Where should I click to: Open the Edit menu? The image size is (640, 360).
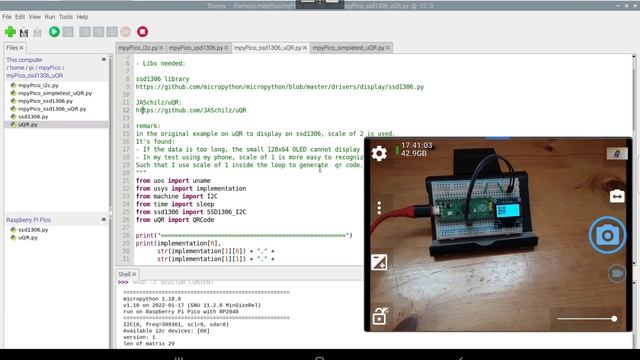point(20,17)
